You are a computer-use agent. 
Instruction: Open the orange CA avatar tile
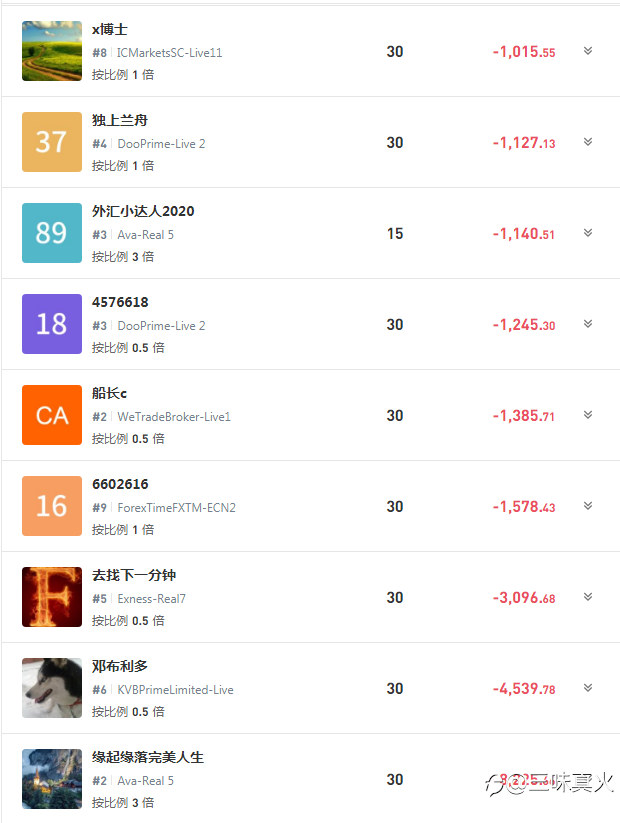pos(52,415)
